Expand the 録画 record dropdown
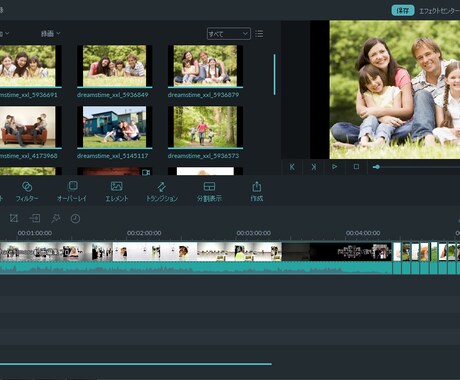Viewport: 460px width, 380px height. coord(51,33)
